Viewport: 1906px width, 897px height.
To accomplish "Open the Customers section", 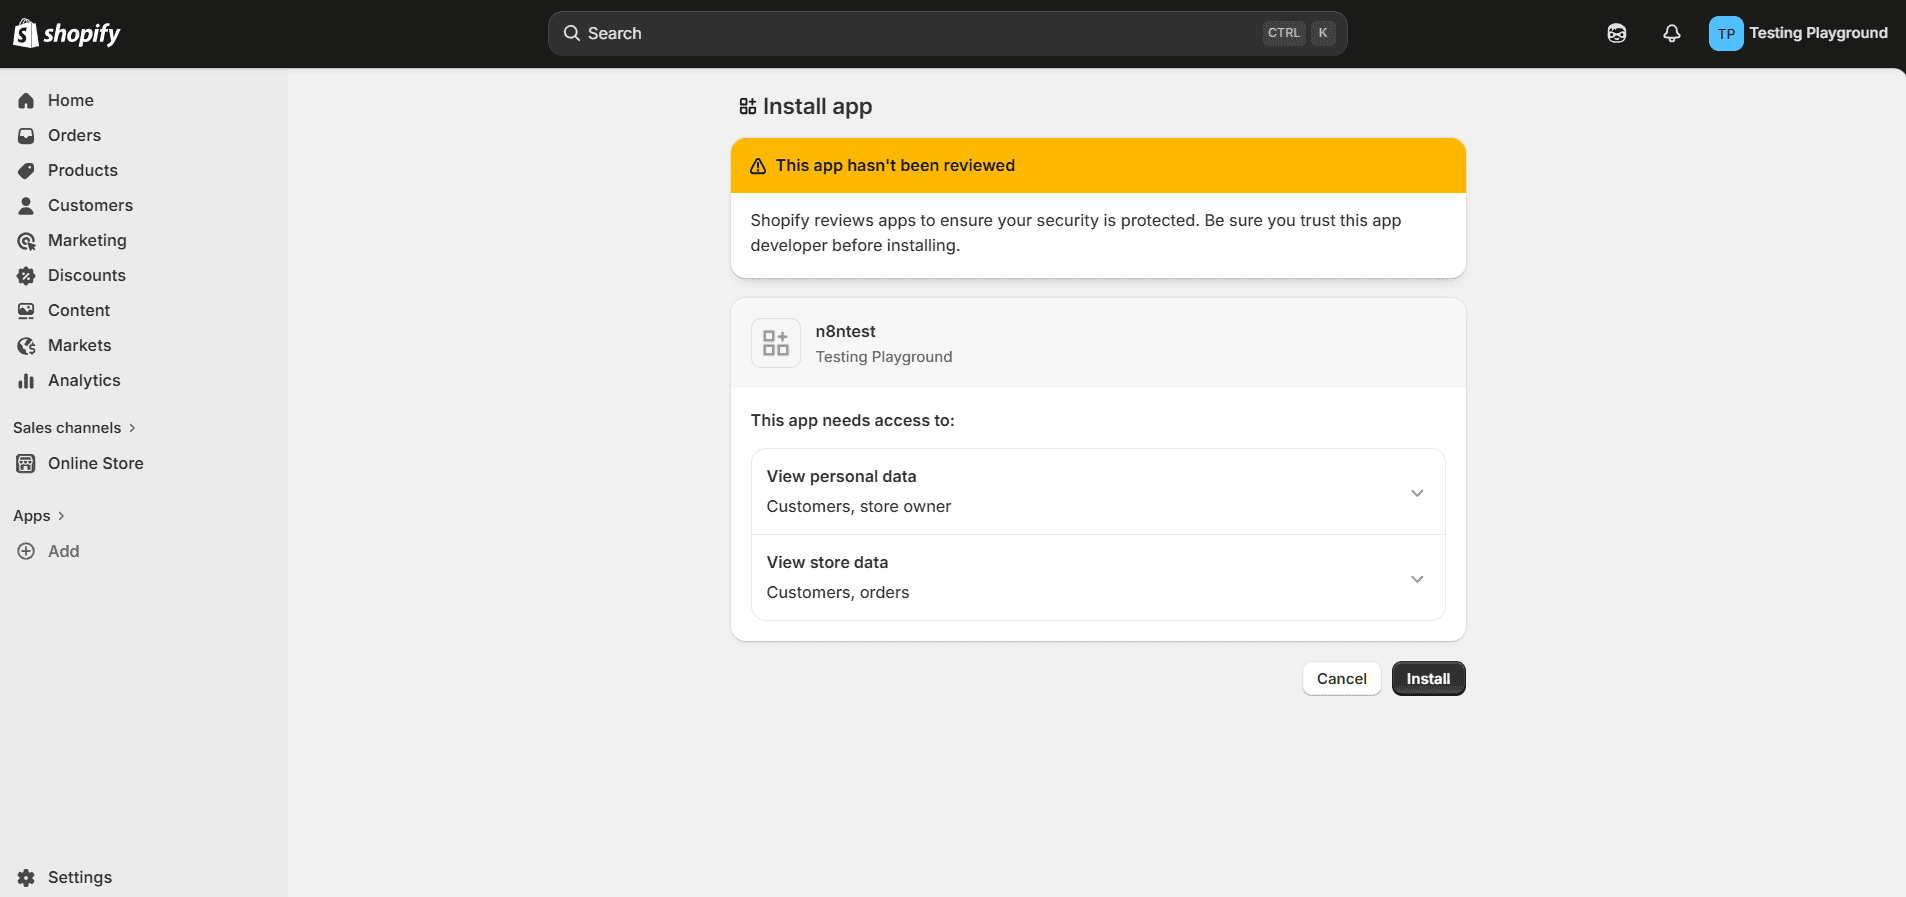I will pos(90,206).
